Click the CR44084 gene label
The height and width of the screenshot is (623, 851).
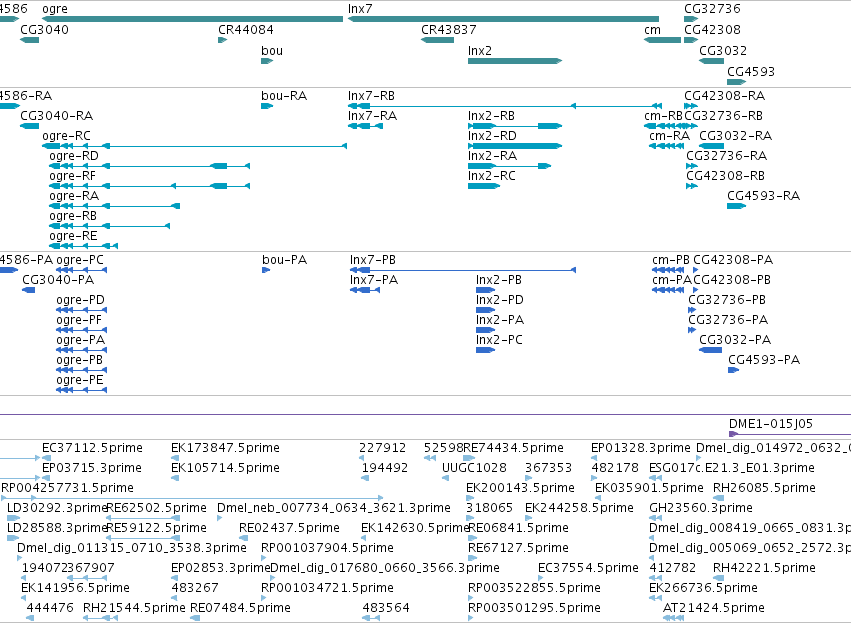coord(246,30)
